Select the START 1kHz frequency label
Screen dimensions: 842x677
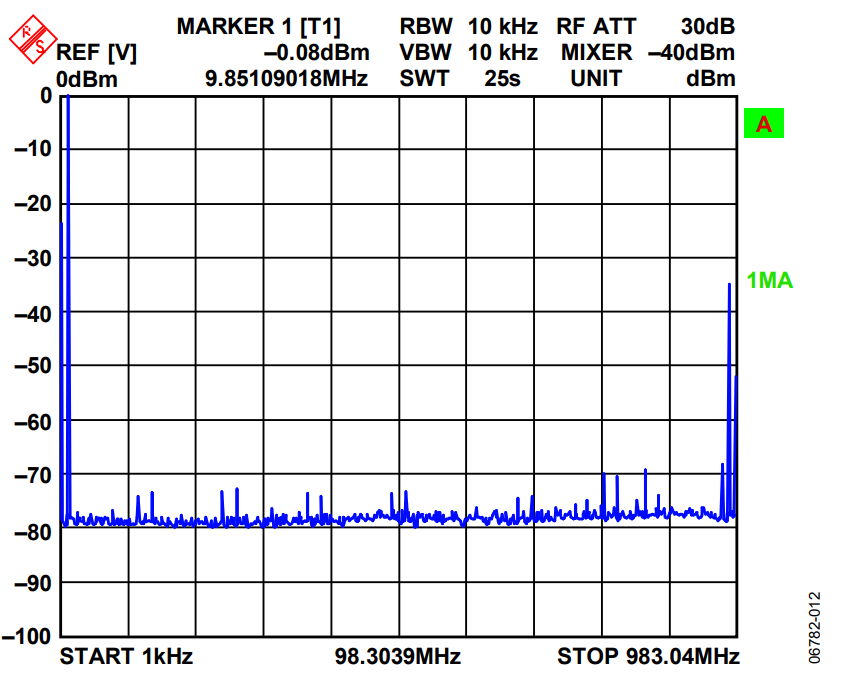click(x=126, y=657)
